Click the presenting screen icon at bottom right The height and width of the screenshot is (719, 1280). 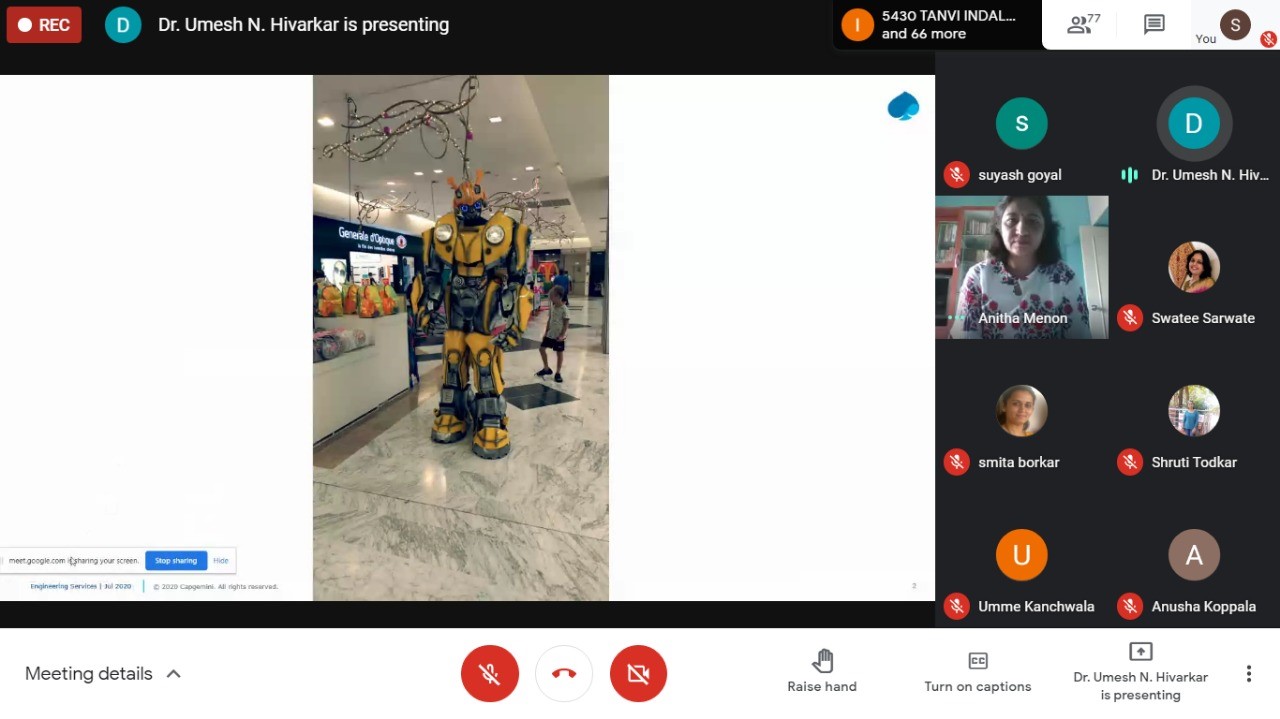[1140, 652]
